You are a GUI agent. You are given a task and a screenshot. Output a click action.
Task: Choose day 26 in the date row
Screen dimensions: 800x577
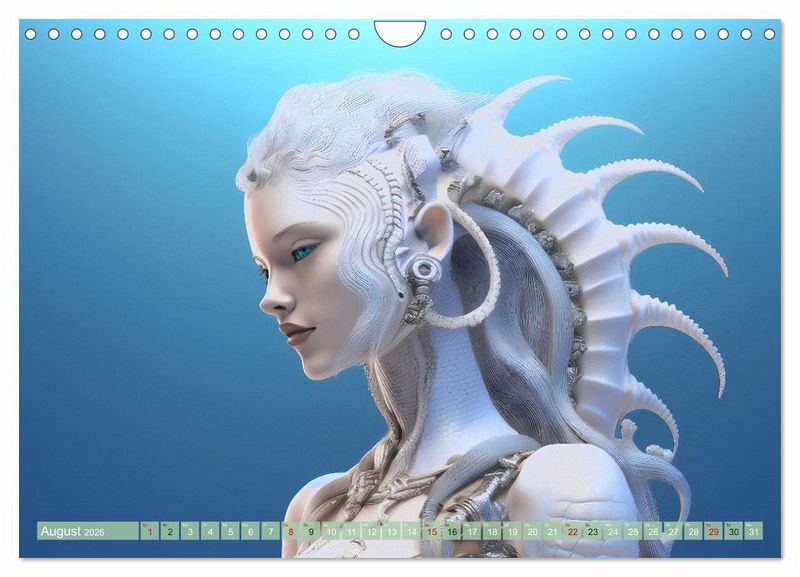coord(653,532)
